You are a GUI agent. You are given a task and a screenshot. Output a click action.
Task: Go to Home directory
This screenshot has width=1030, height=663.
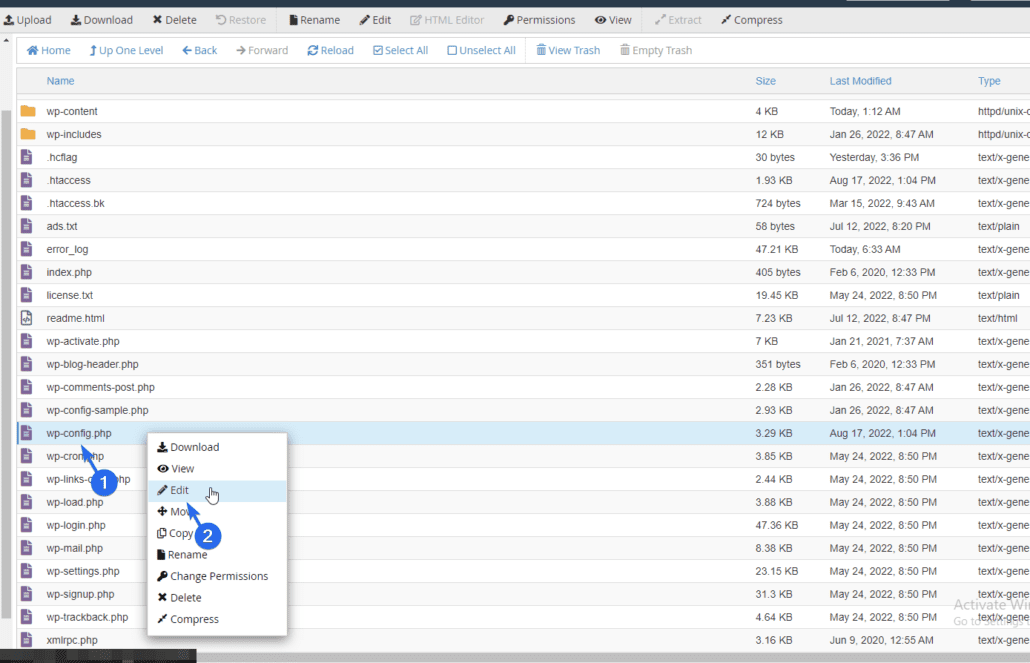tap(49, 50)
